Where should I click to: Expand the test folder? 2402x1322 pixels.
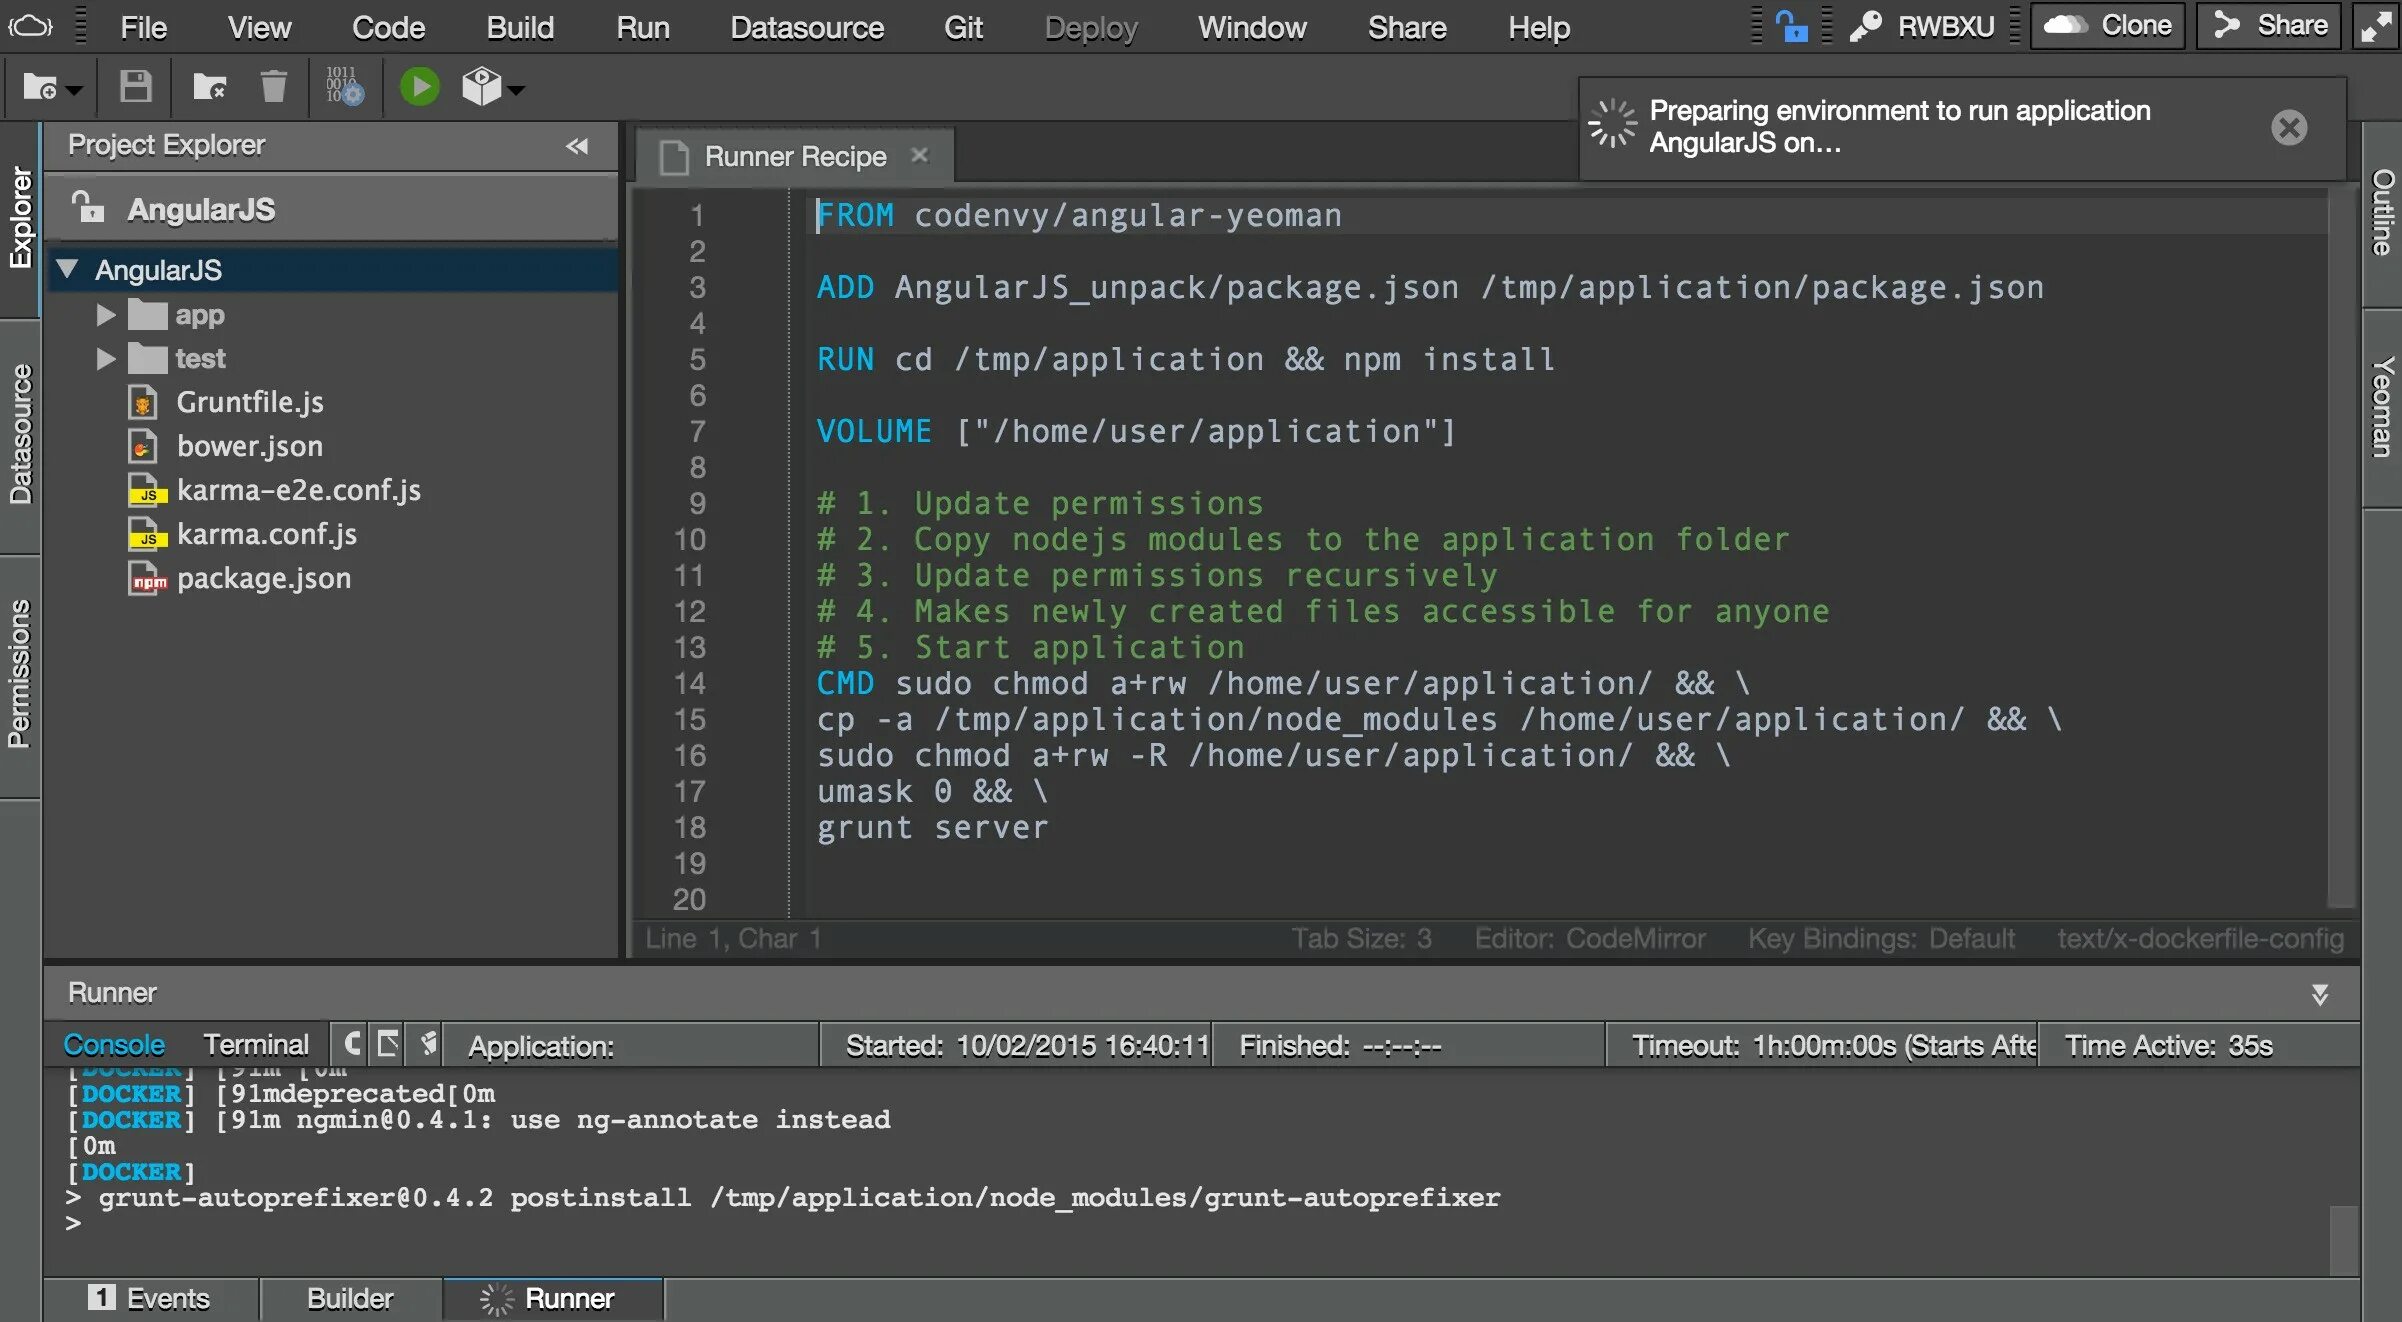[x=106, y=358]
